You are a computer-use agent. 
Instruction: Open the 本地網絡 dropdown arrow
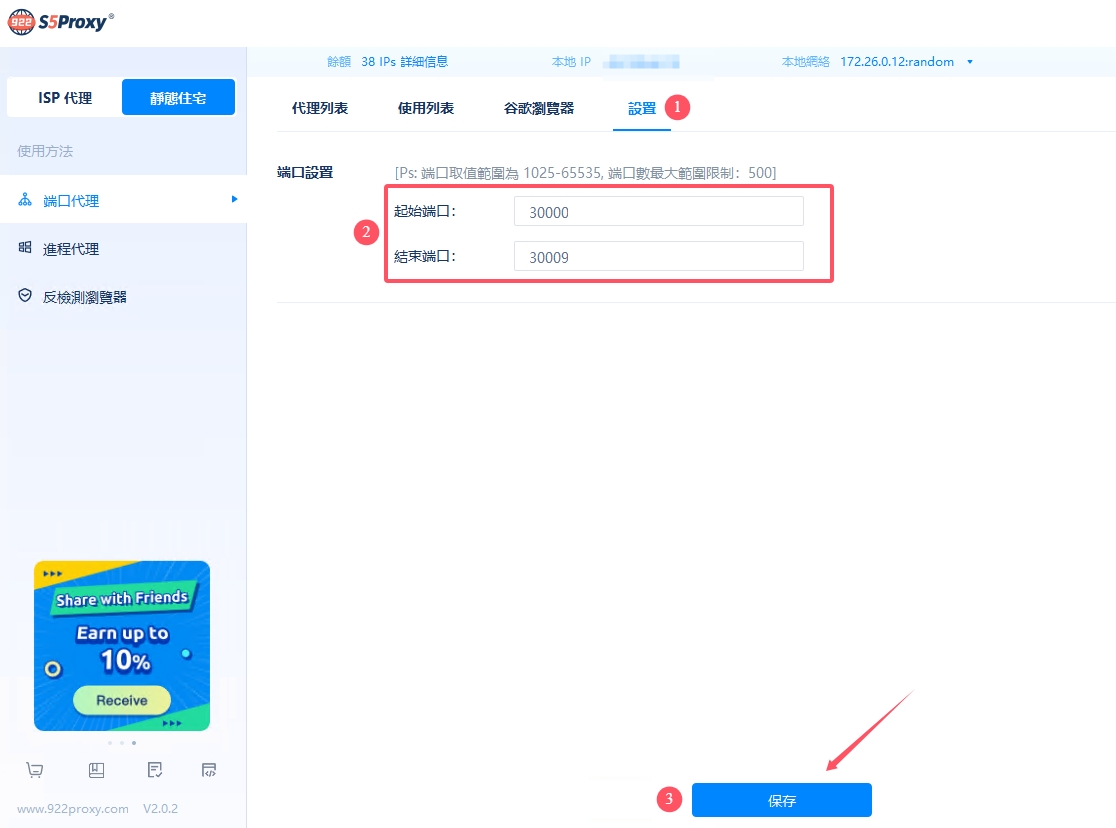969,62
